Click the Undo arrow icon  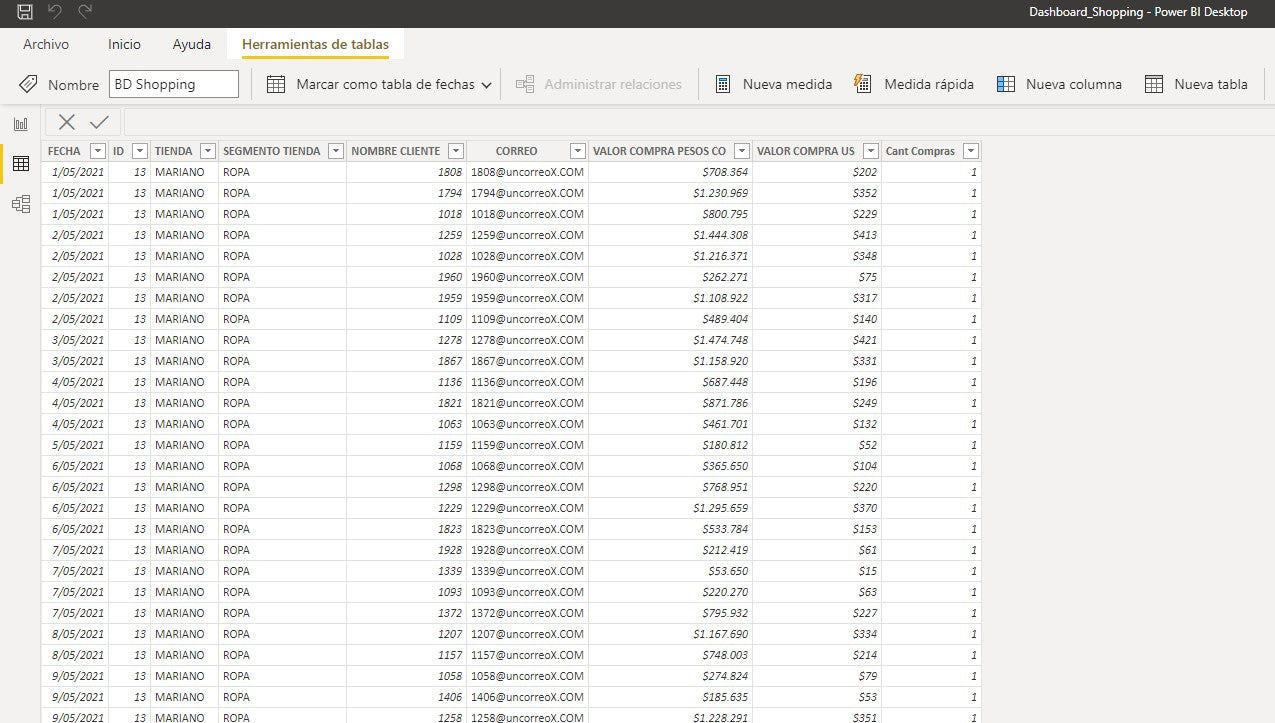[x=55, y=12]
